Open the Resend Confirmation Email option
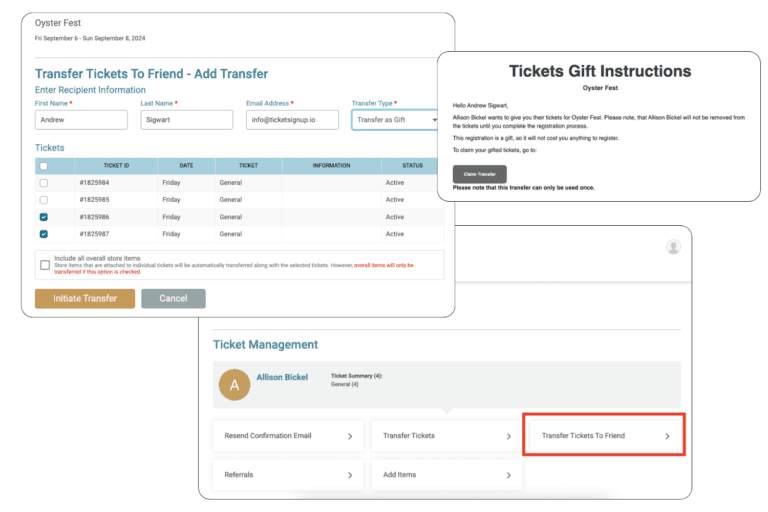 click(x=287, y=436)
